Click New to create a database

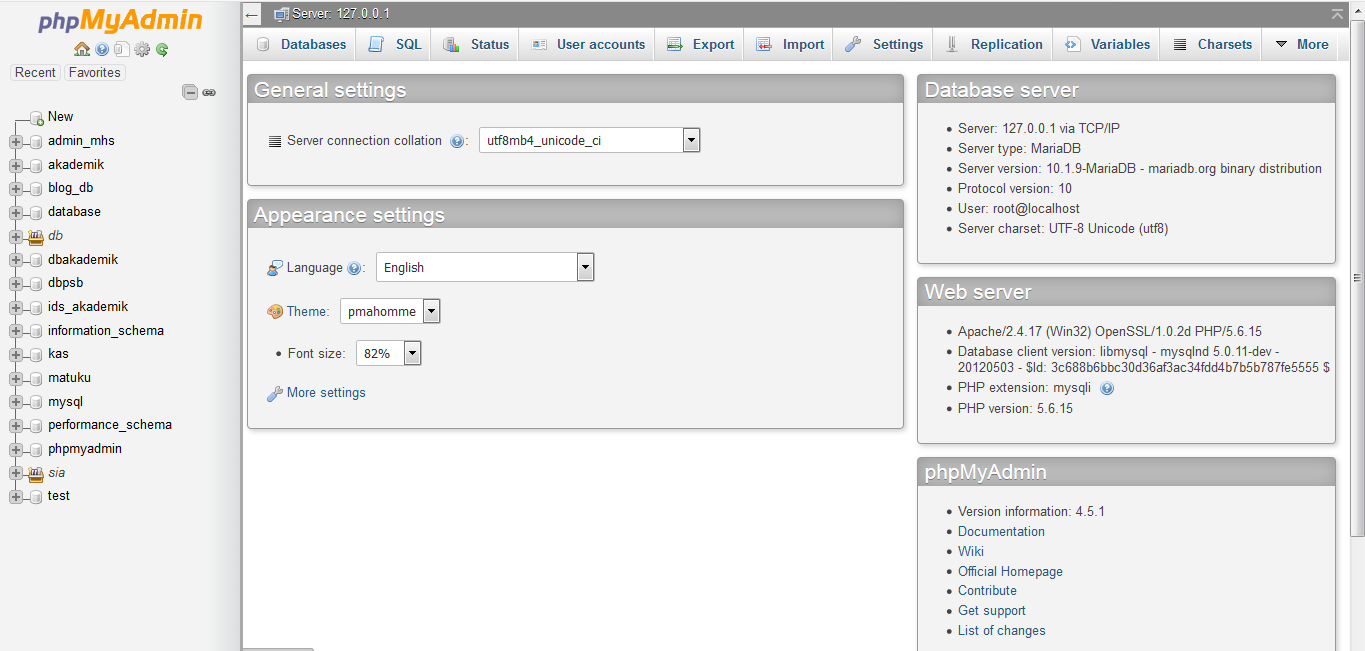click(x=60, y=117)
